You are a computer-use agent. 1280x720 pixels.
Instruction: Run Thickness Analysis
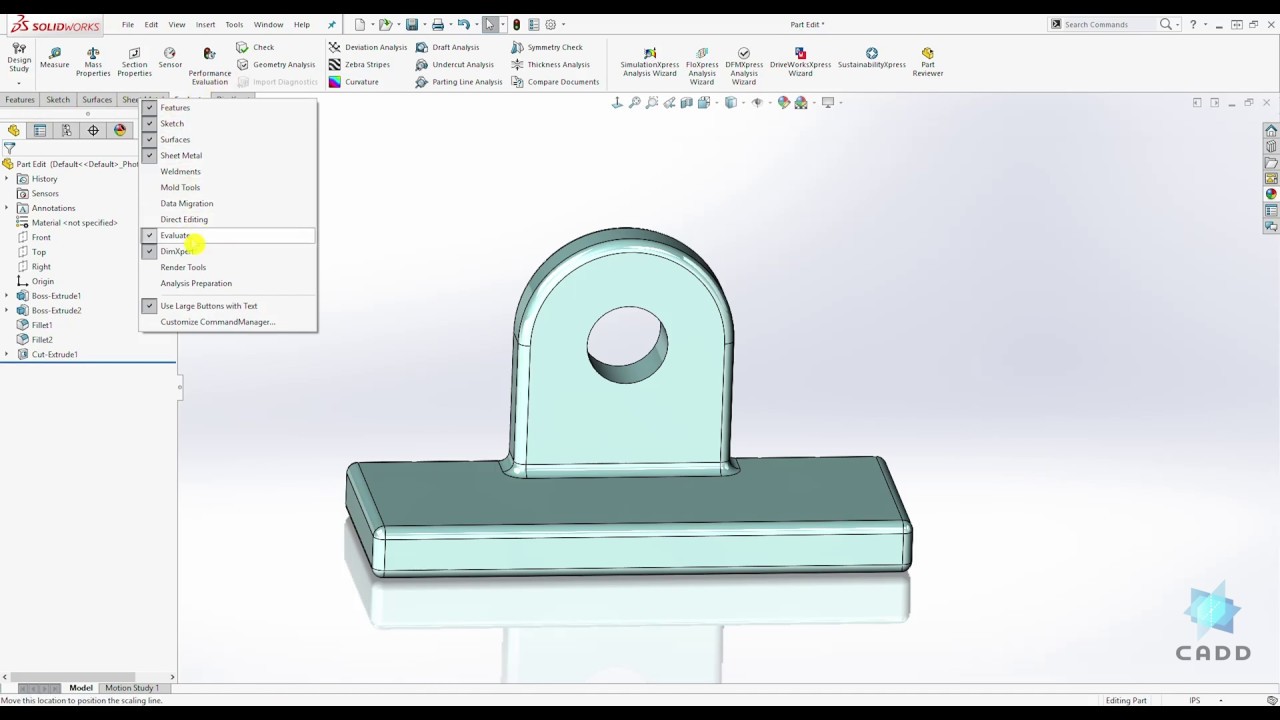(550, 64)
